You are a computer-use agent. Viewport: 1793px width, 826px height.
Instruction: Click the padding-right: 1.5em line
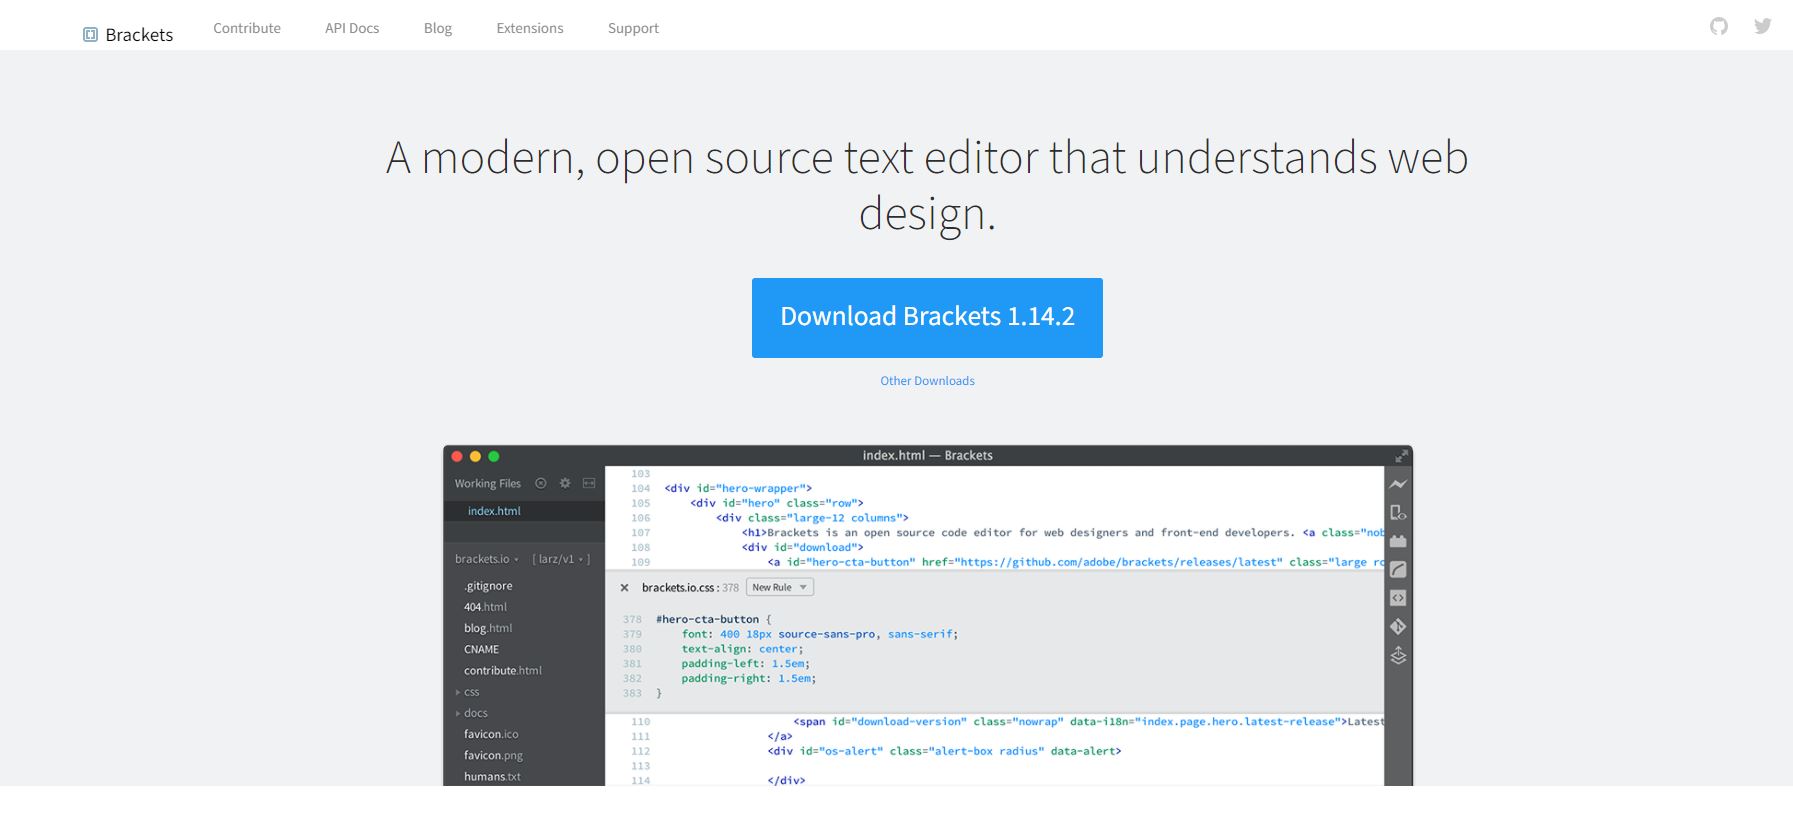(x=749, y=679)
